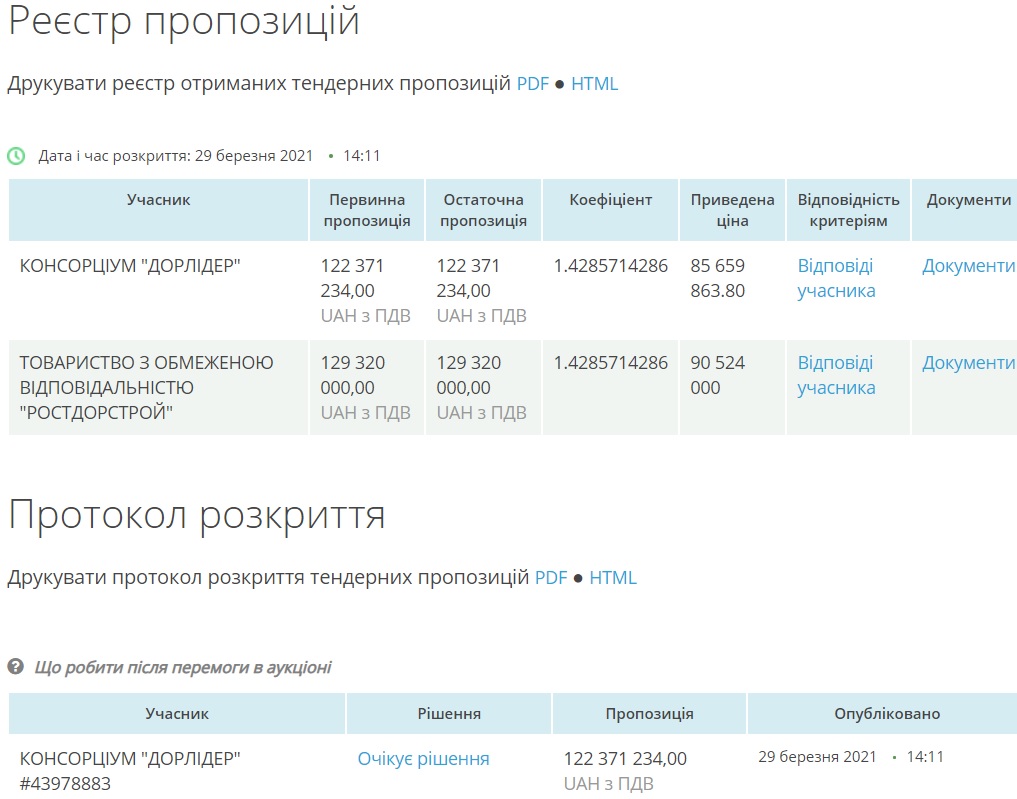Select the 'Первинна пропозиція' column header
The height and width of the screenshot is (799, 1017).
coord(367,210)
